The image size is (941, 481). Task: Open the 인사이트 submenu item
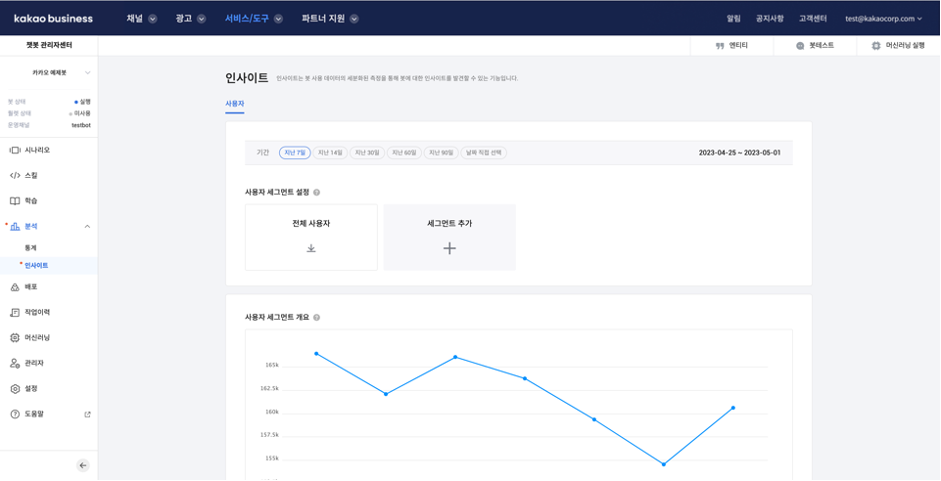[x=36, y=265]
